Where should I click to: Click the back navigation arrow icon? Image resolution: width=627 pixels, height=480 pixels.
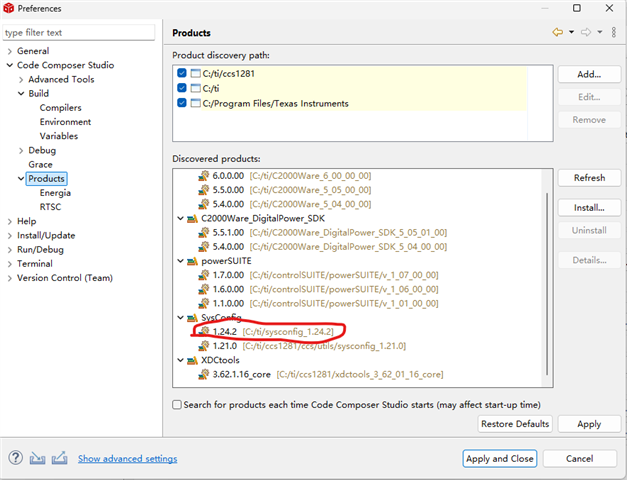[x=557, y=32]
